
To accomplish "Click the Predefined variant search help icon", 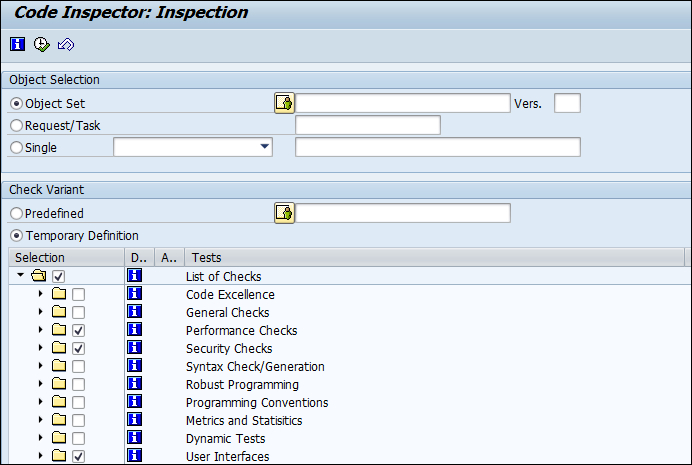I will [x=284, y=214].
